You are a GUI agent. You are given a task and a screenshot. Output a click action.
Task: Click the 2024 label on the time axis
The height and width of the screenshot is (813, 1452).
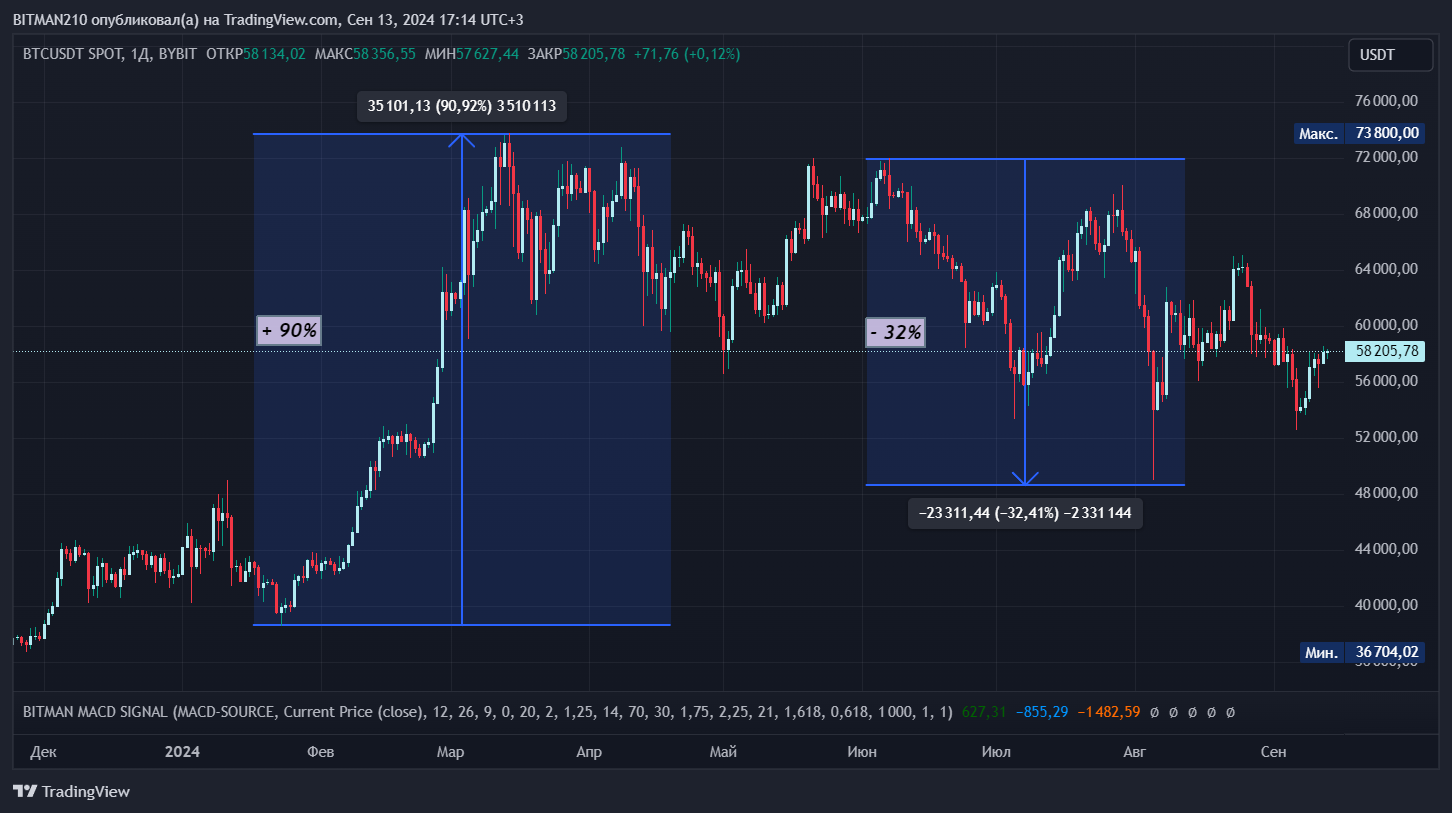point(182,752)
